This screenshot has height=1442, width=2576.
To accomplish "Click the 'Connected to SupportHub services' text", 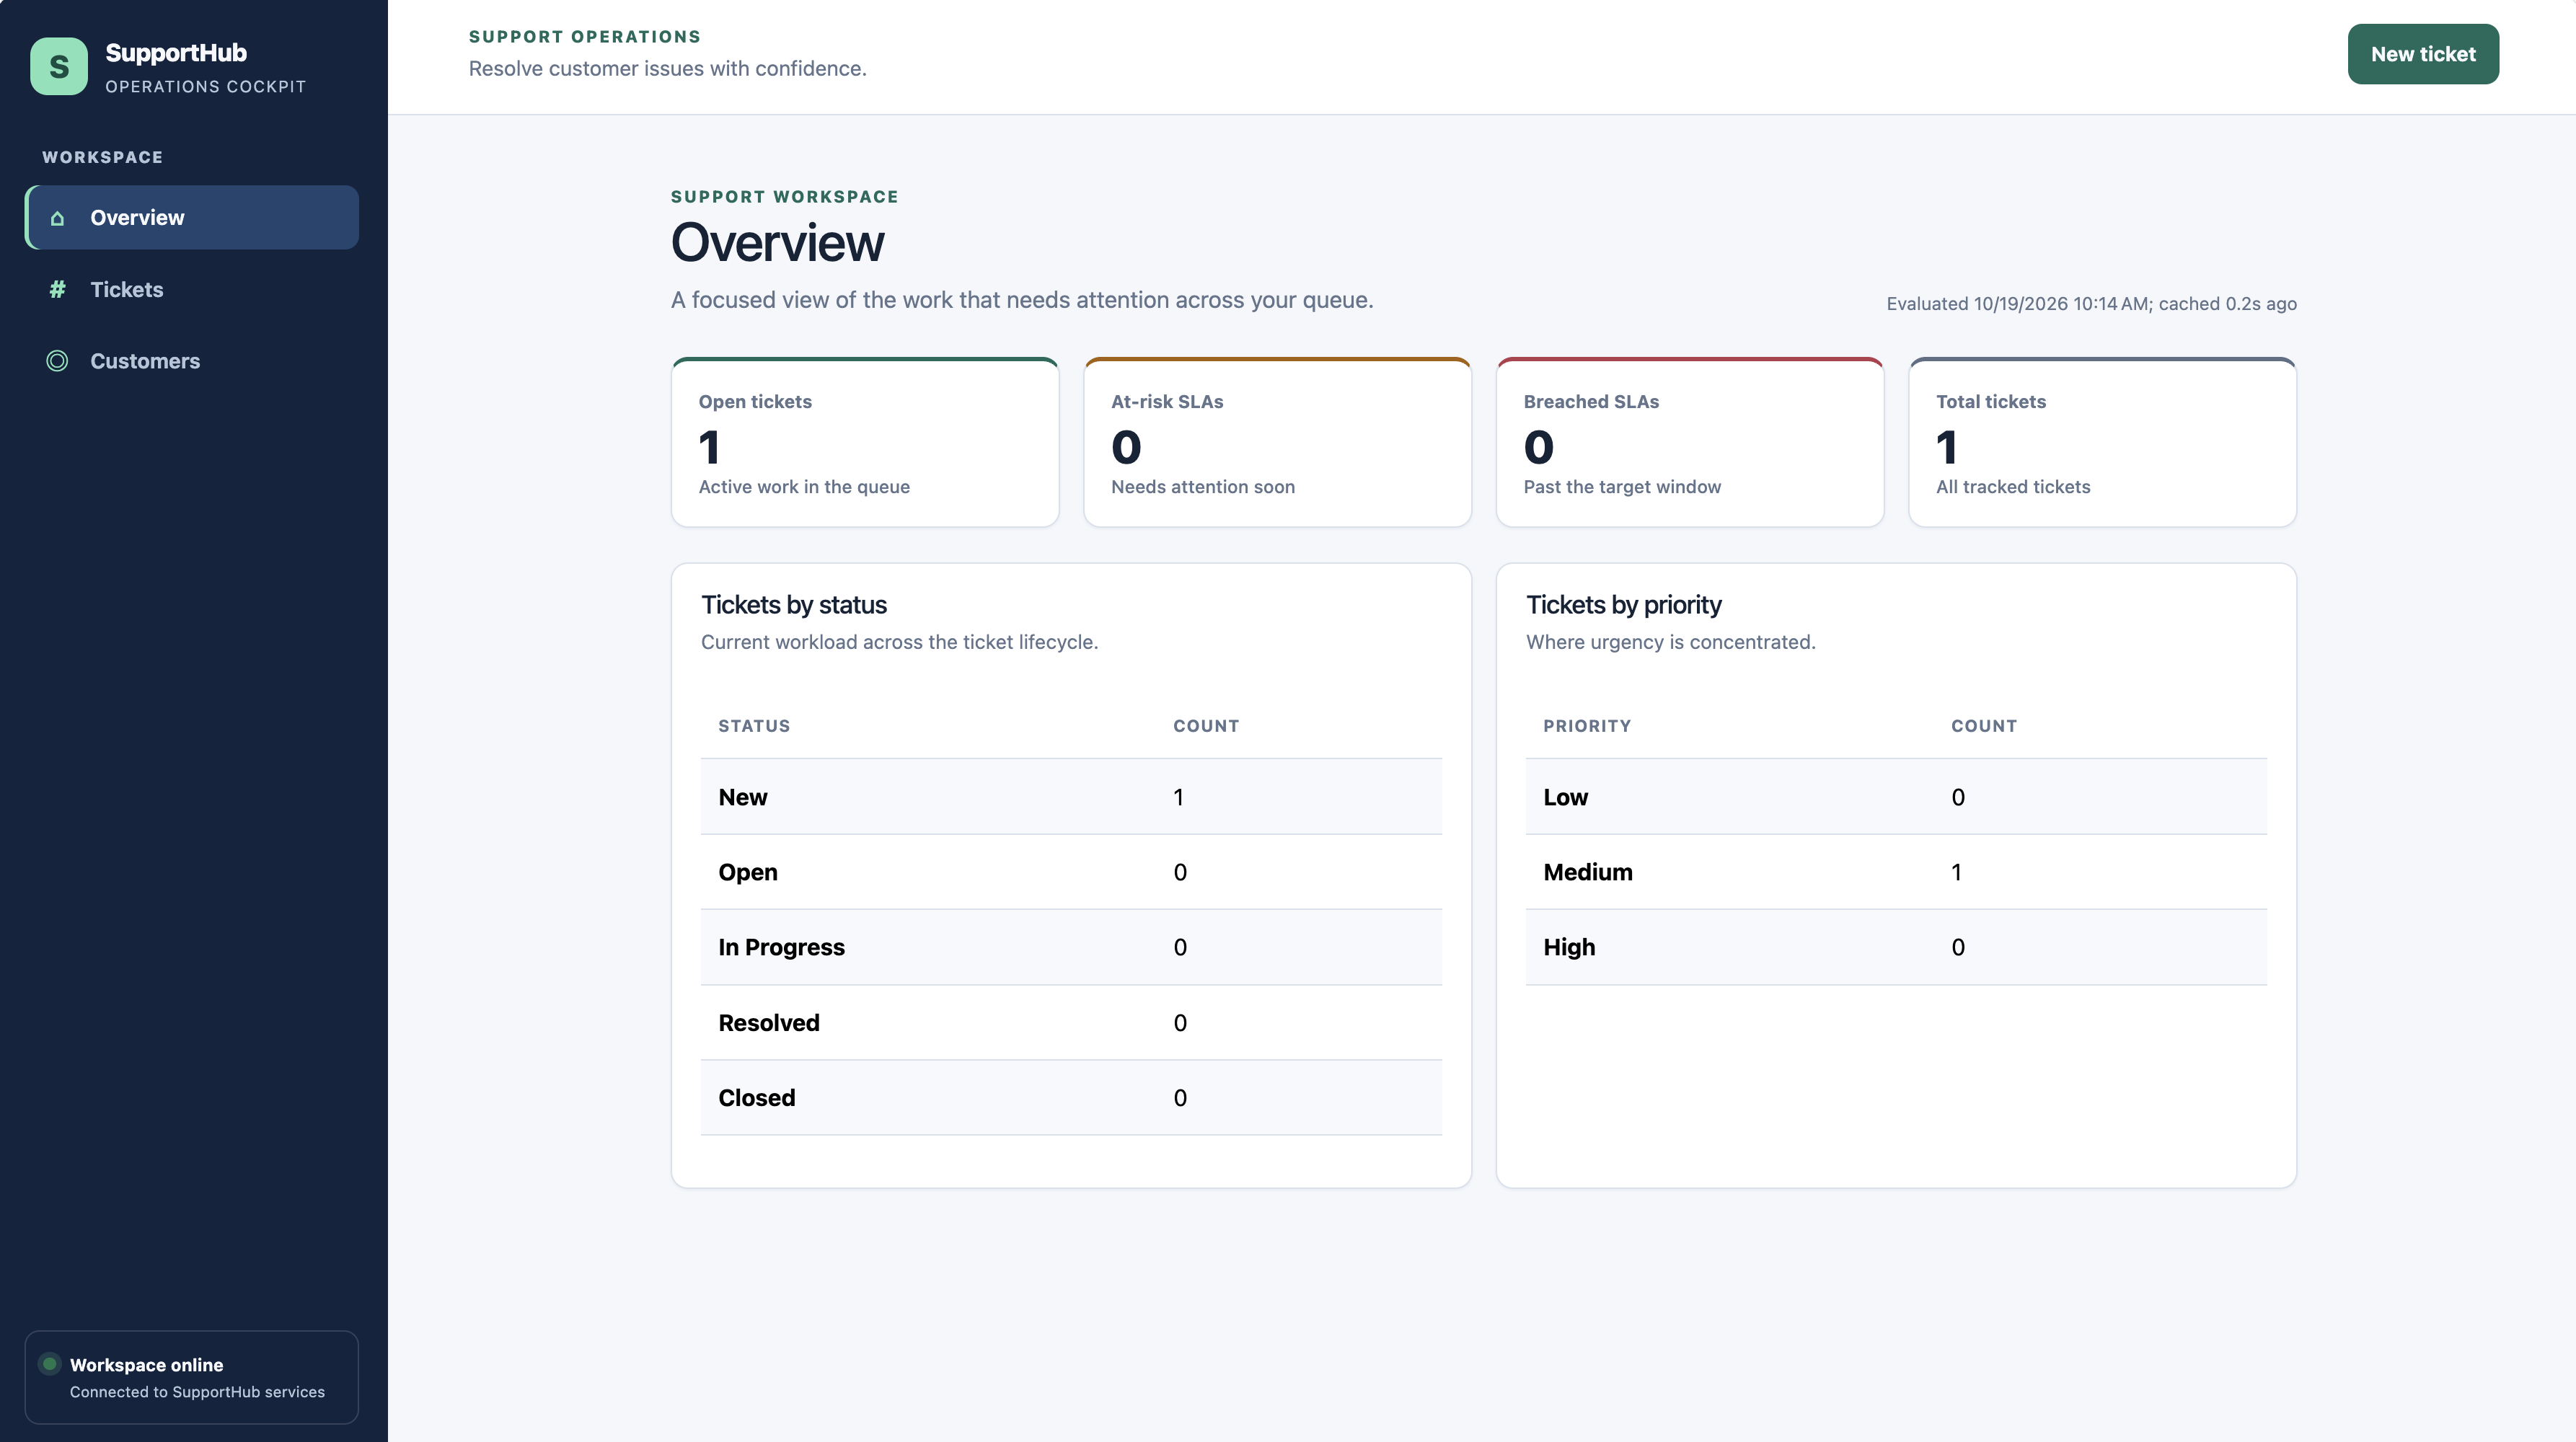I will [197, 1392].
